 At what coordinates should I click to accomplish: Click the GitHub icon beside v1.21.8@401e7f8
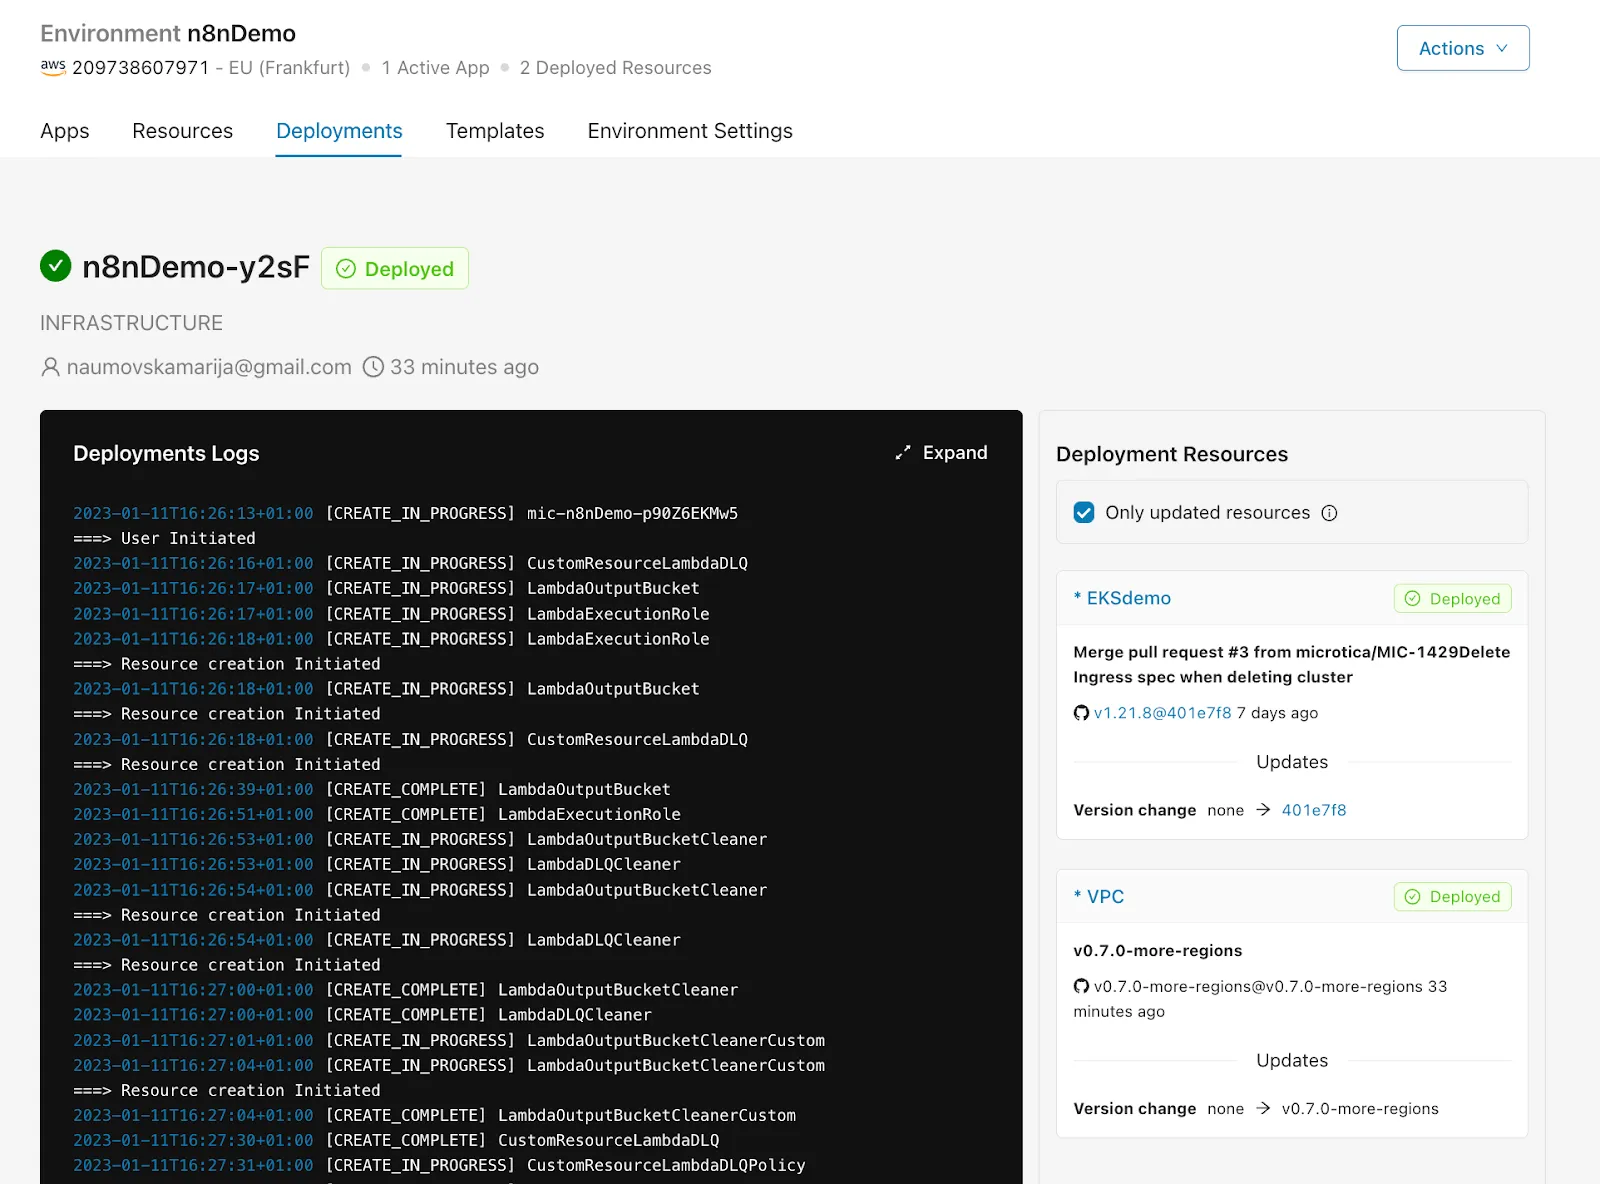coord(1081,713)
